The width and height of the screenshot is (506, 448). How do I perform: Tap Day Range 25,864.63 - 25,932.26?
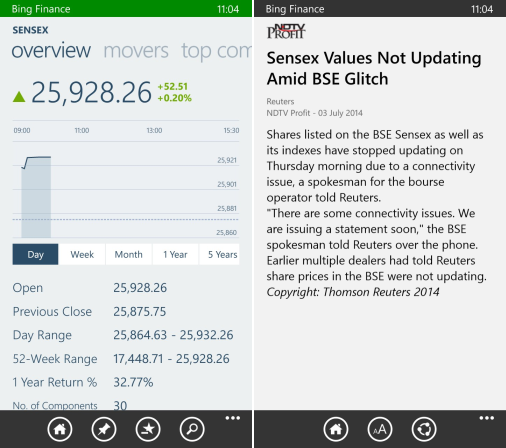[x=173, y=335]
